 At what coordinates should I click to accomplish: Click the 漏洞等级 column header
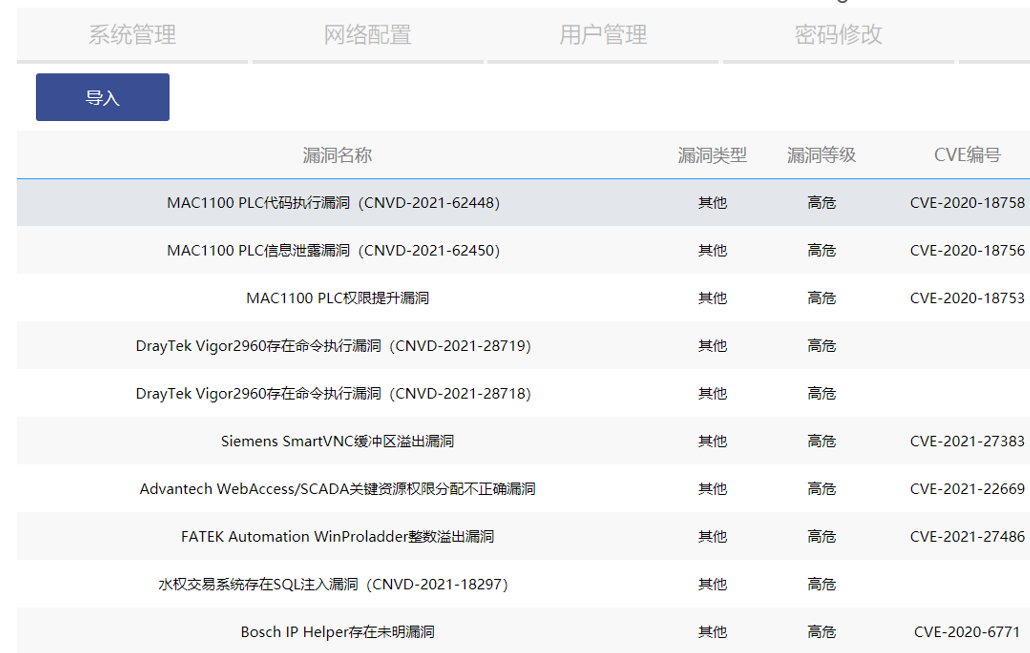pyautogui.click(x=821, y=155)
